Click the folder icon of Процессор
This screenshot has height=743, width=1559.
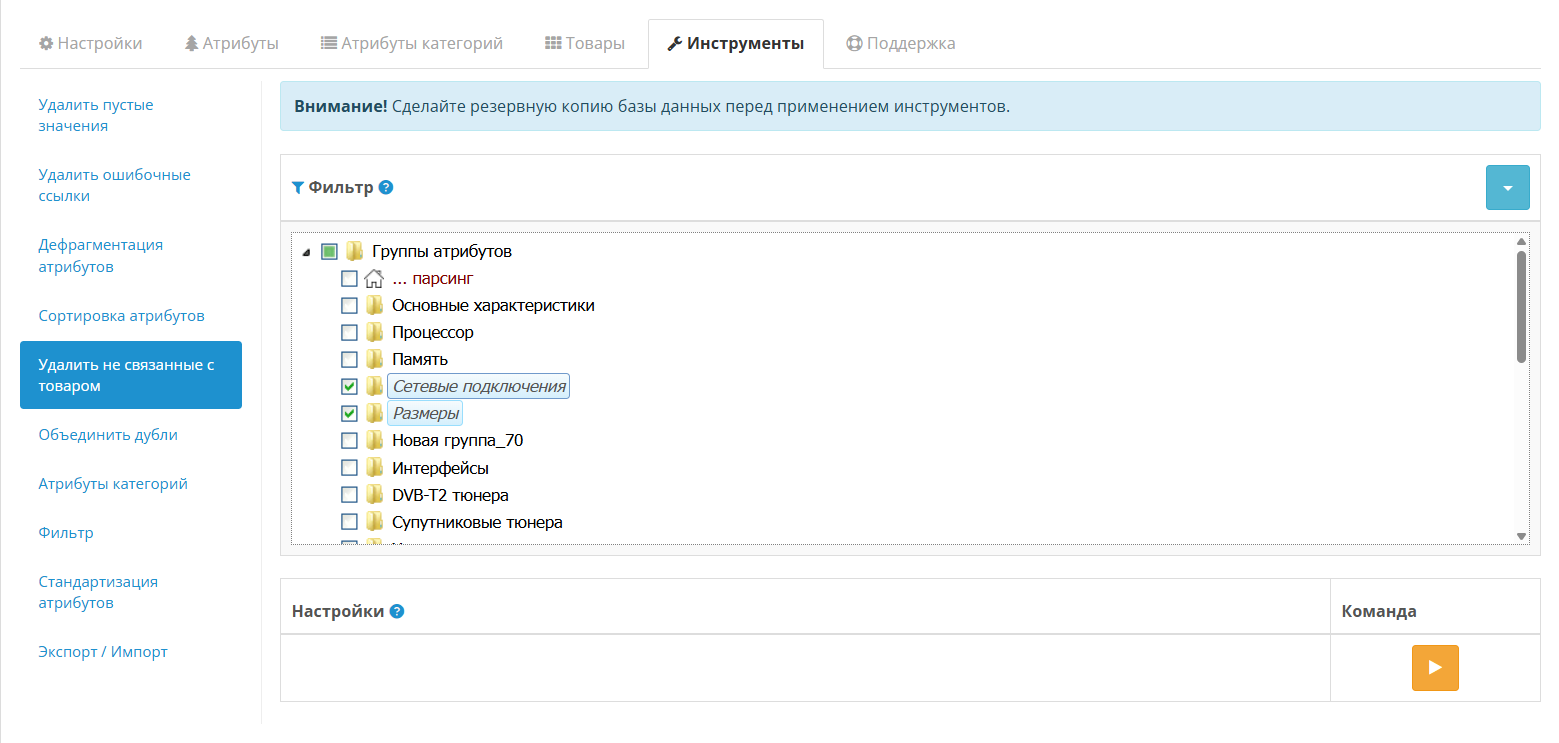coord(375,332)
